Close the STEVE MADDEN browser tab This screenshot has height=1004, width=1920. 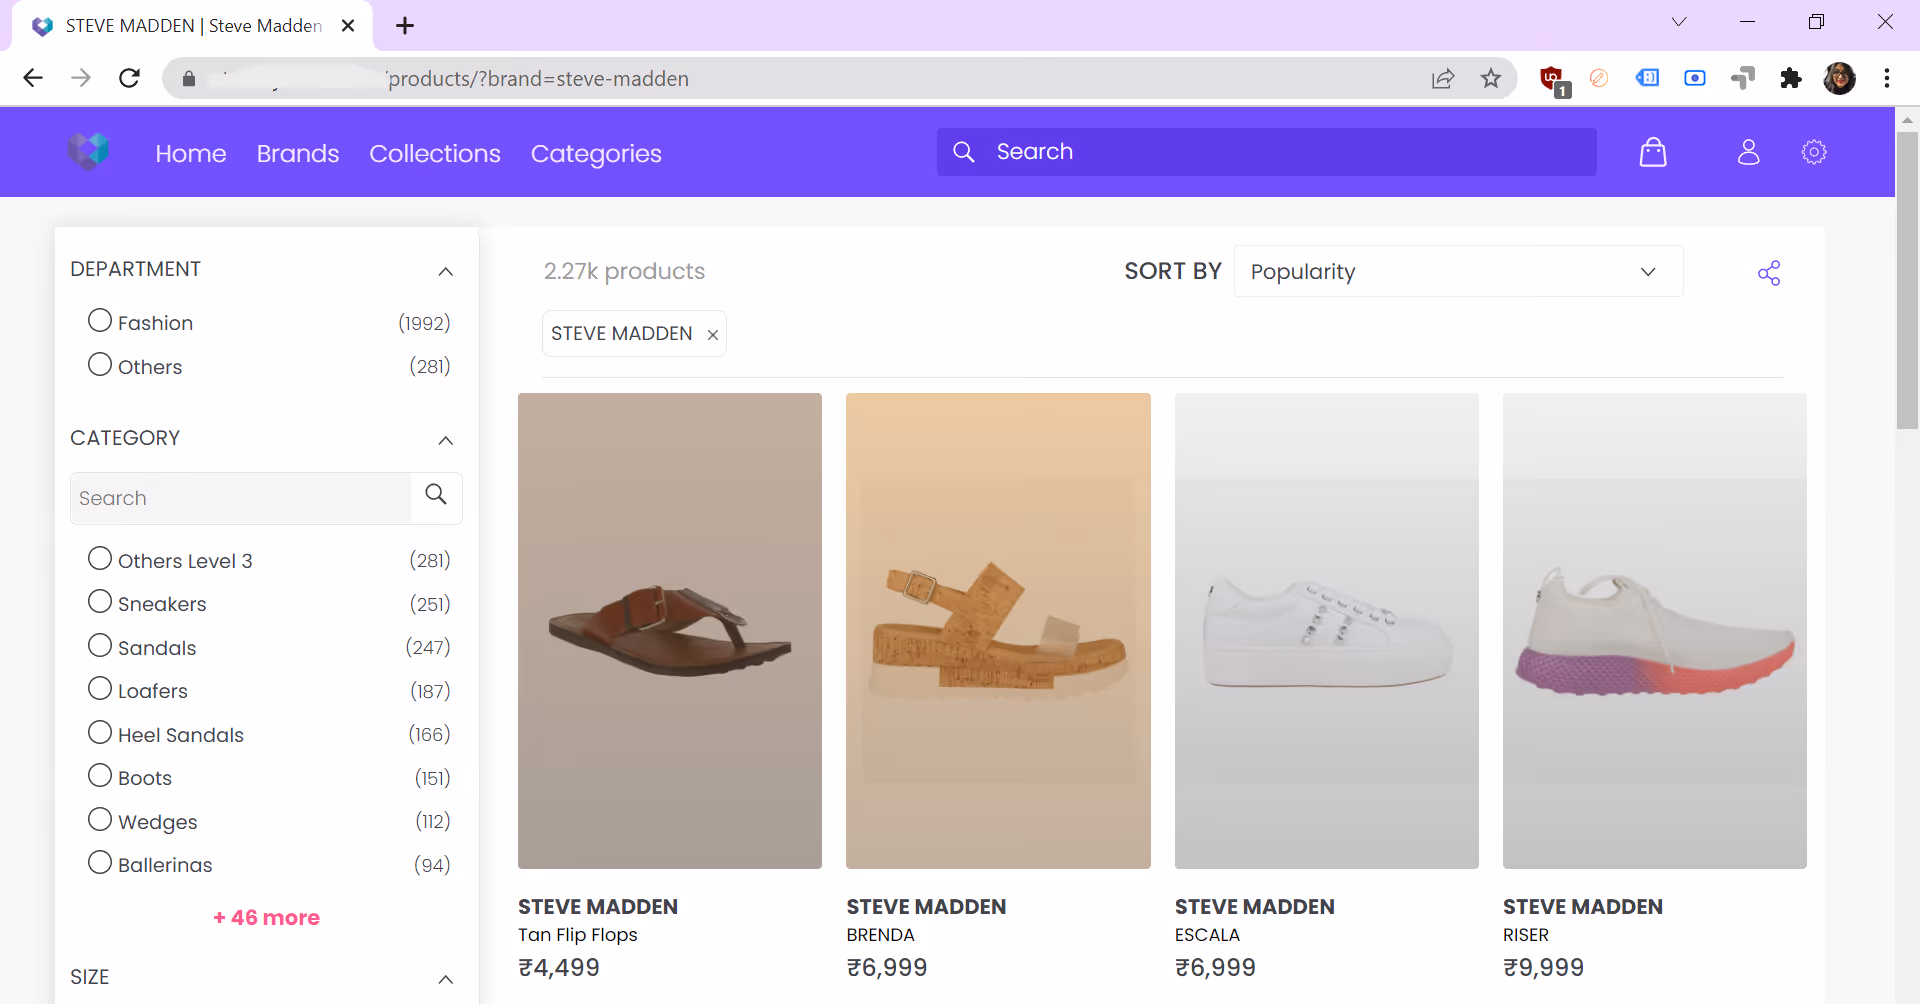point(348,26)
